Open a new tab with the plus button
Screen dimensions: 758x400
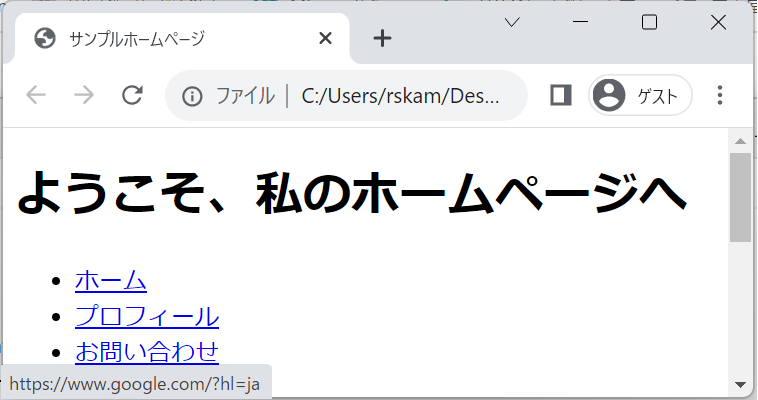pyautogui.click(x=382, y=38)
